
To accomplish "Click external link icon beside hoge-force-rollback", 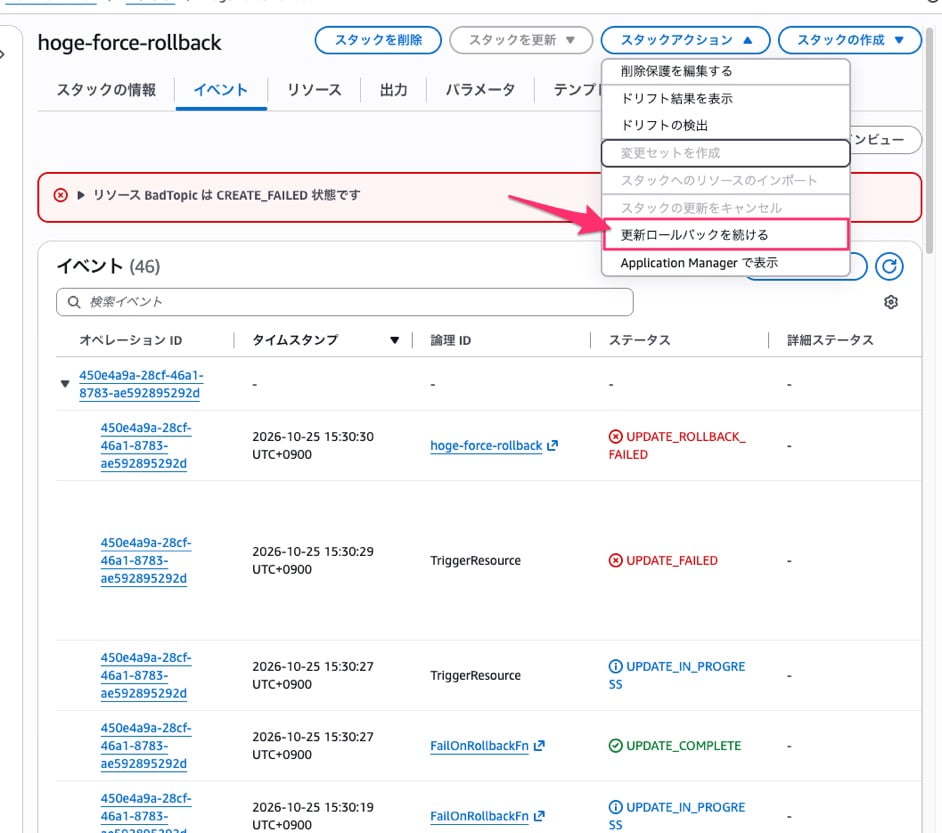I will pyautogui.click(x=552, y=445).
